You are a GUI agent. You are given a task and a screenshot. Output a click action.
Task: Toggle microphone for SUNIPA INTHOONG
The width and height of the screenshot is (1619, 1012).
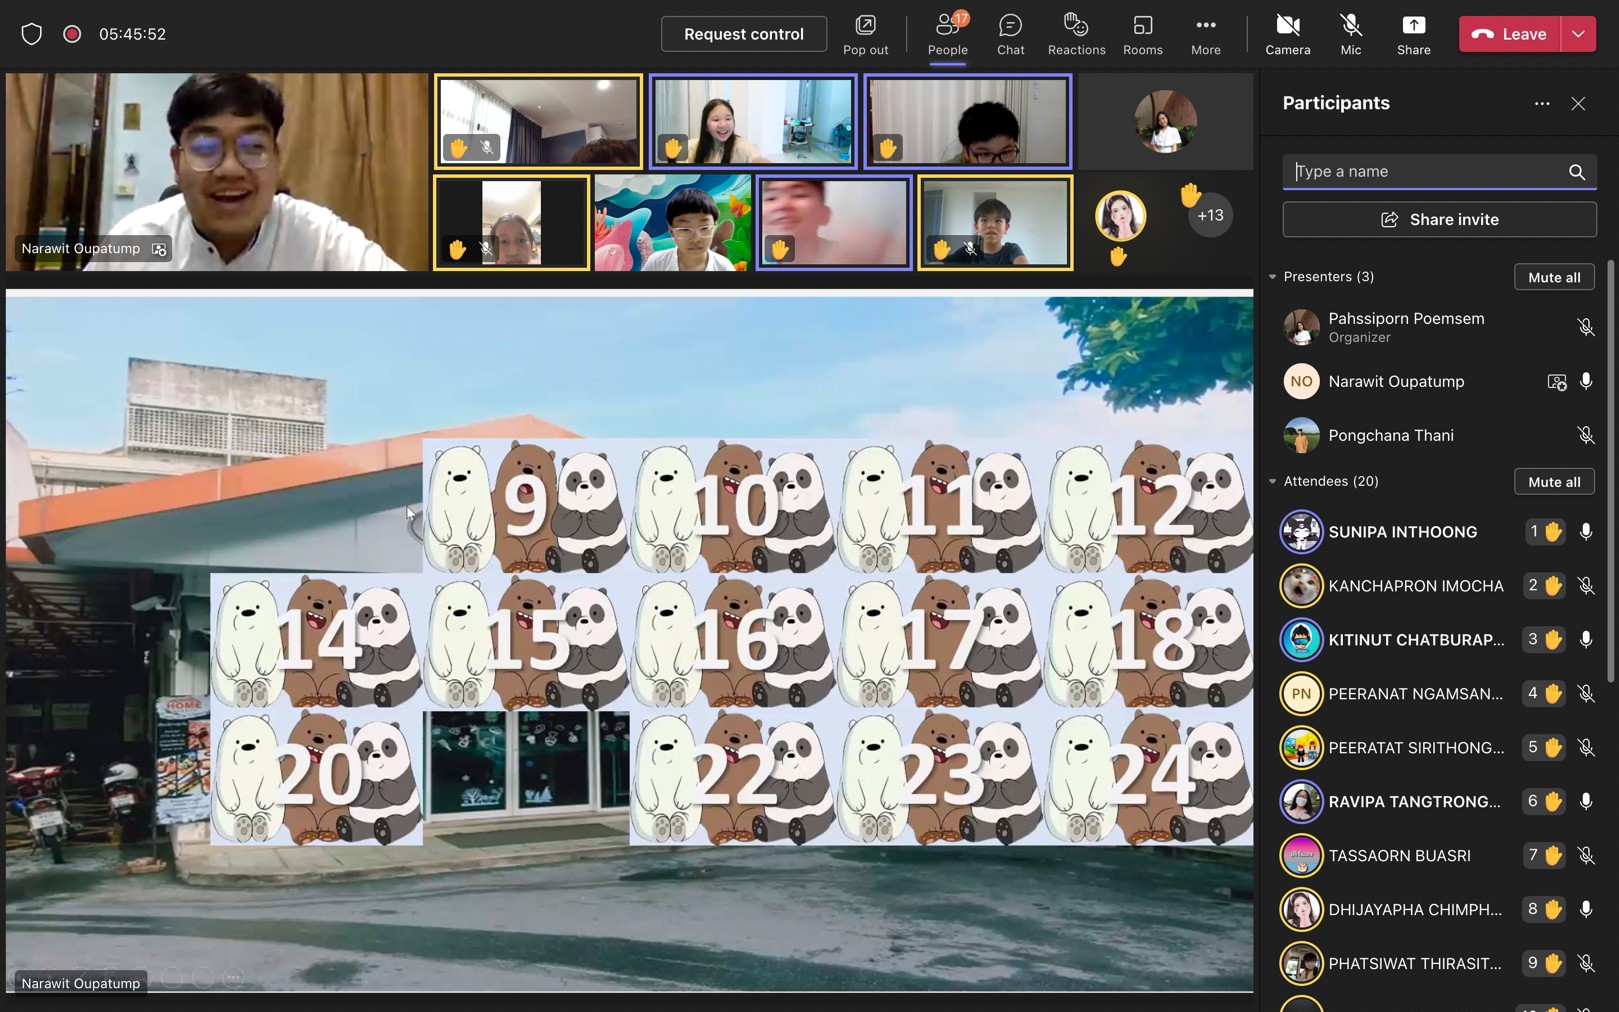pos(1585,532)
